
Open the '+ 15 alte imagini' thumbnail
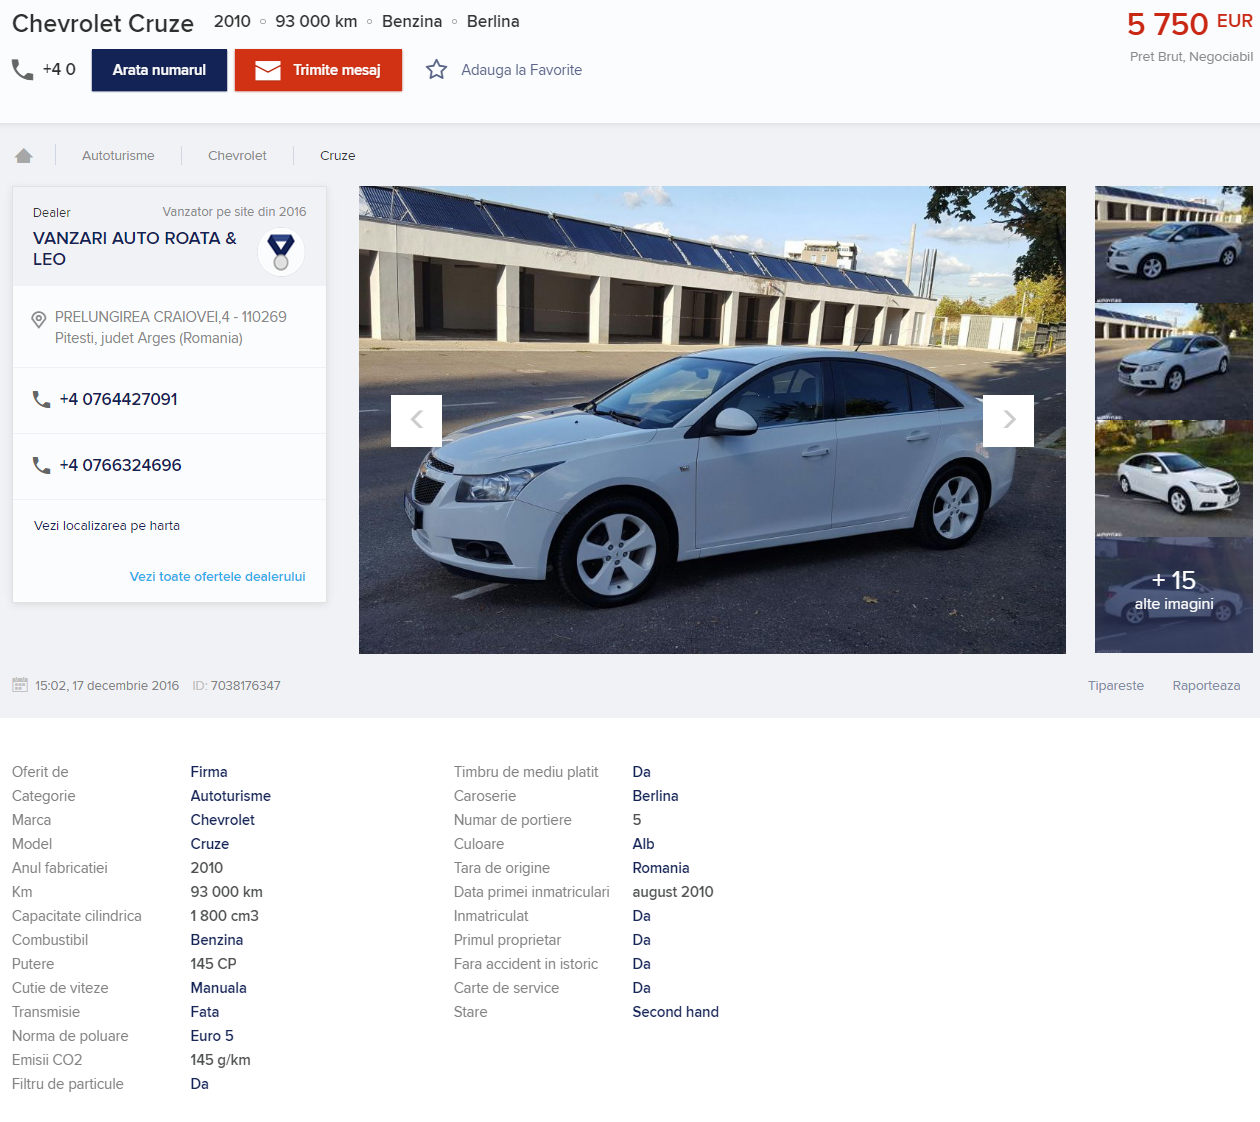[1173, 595]
